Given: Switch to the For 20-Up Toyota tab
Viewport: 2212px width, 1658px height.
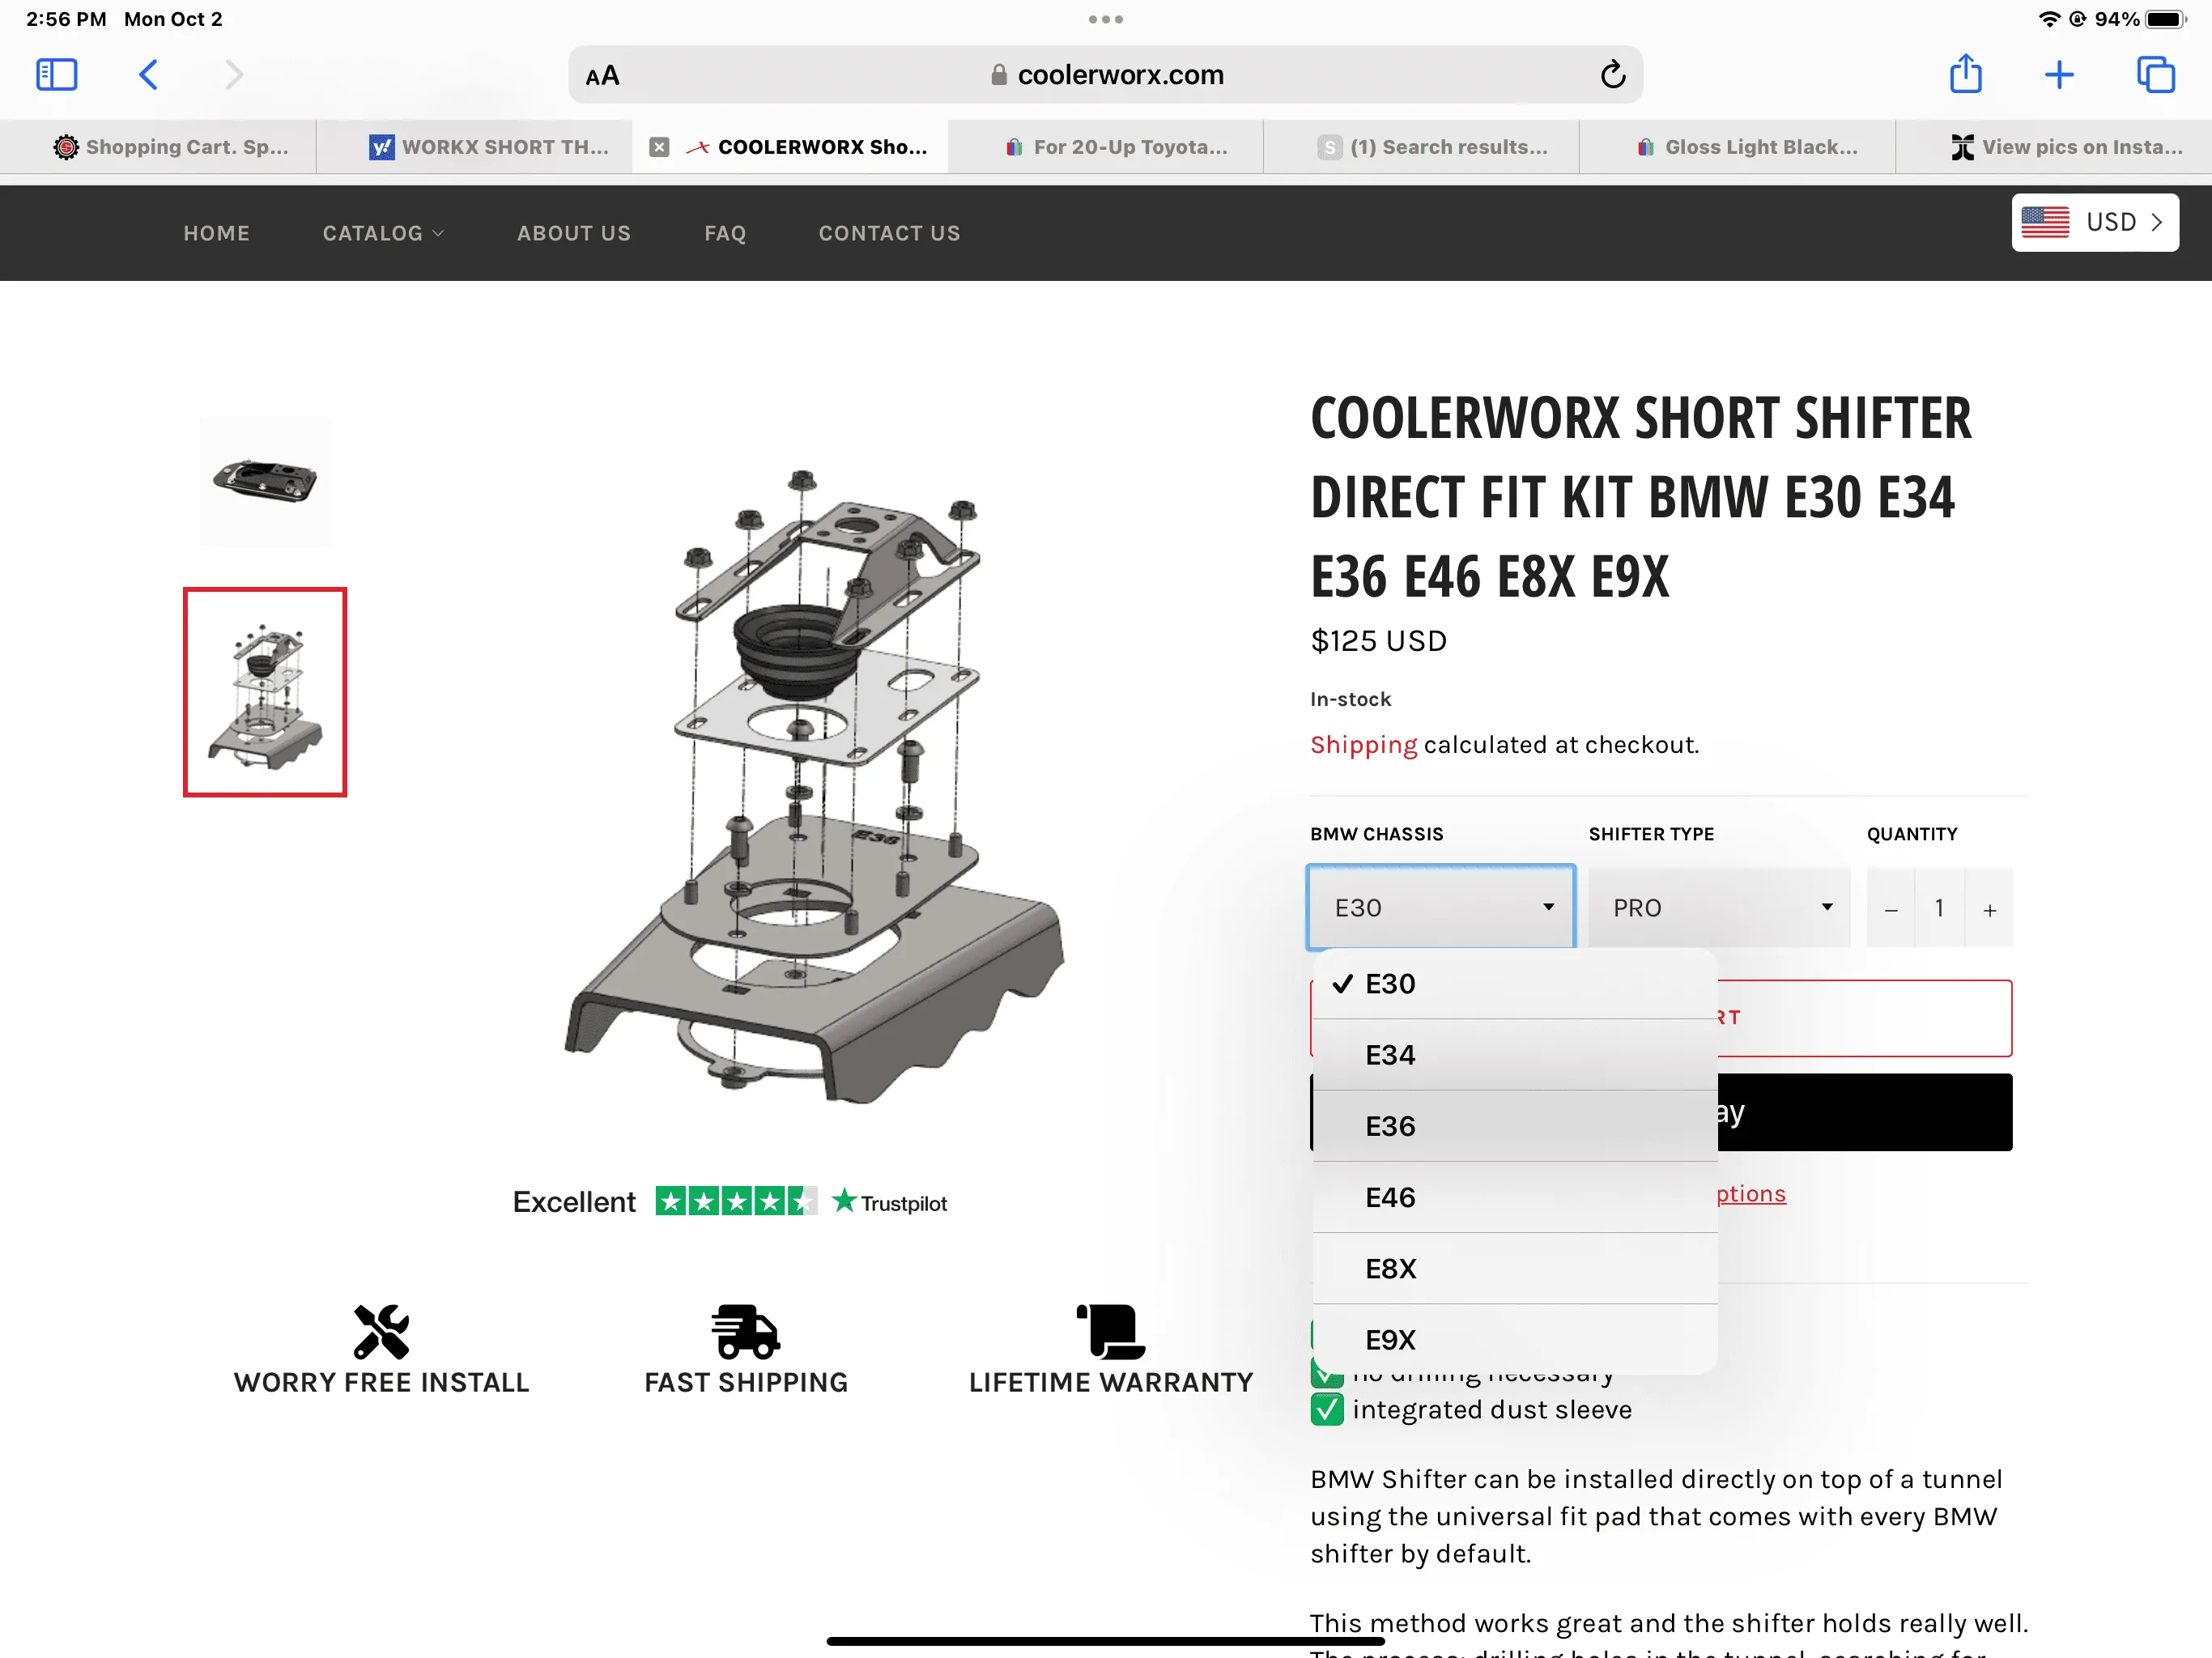Looking at the screenshot, I should tap(1106, 147).
